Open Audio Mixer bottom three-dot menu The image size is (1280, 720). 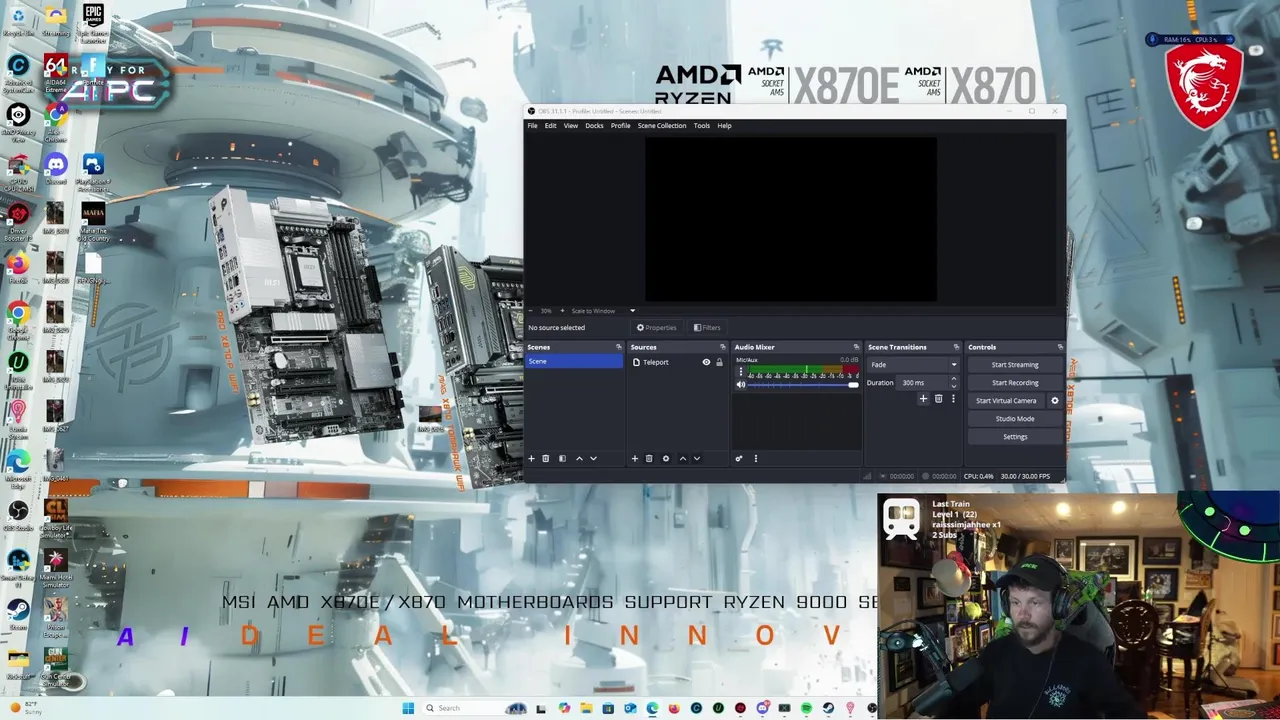pyautogui.click(x=755, y=458)
